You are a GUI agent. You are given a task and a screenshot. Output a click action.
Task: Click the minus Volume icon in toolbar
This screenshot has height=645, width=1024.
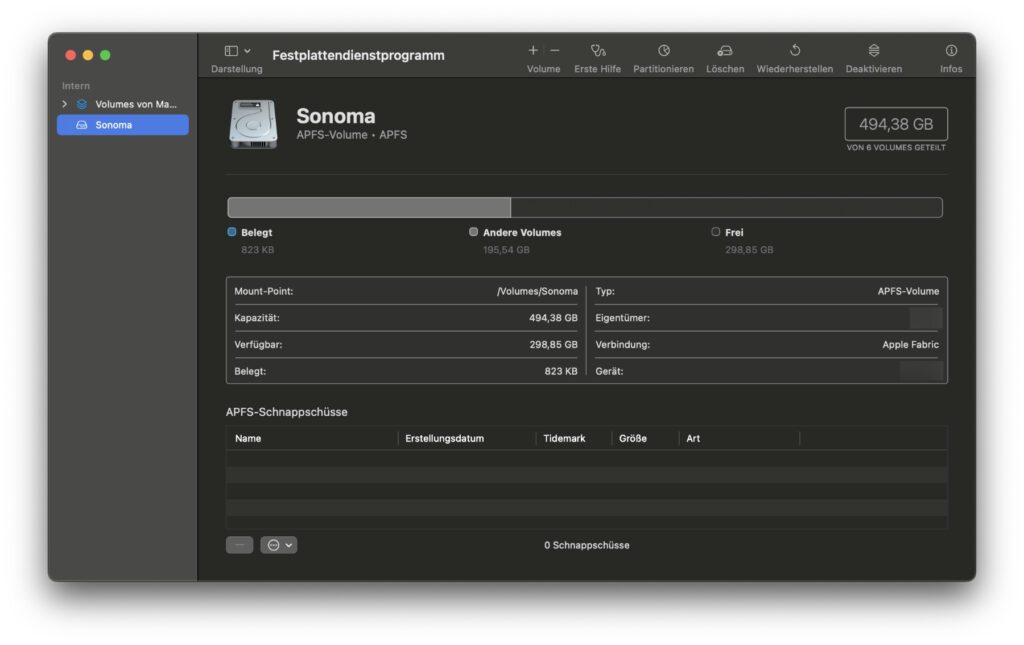(555, 48)
